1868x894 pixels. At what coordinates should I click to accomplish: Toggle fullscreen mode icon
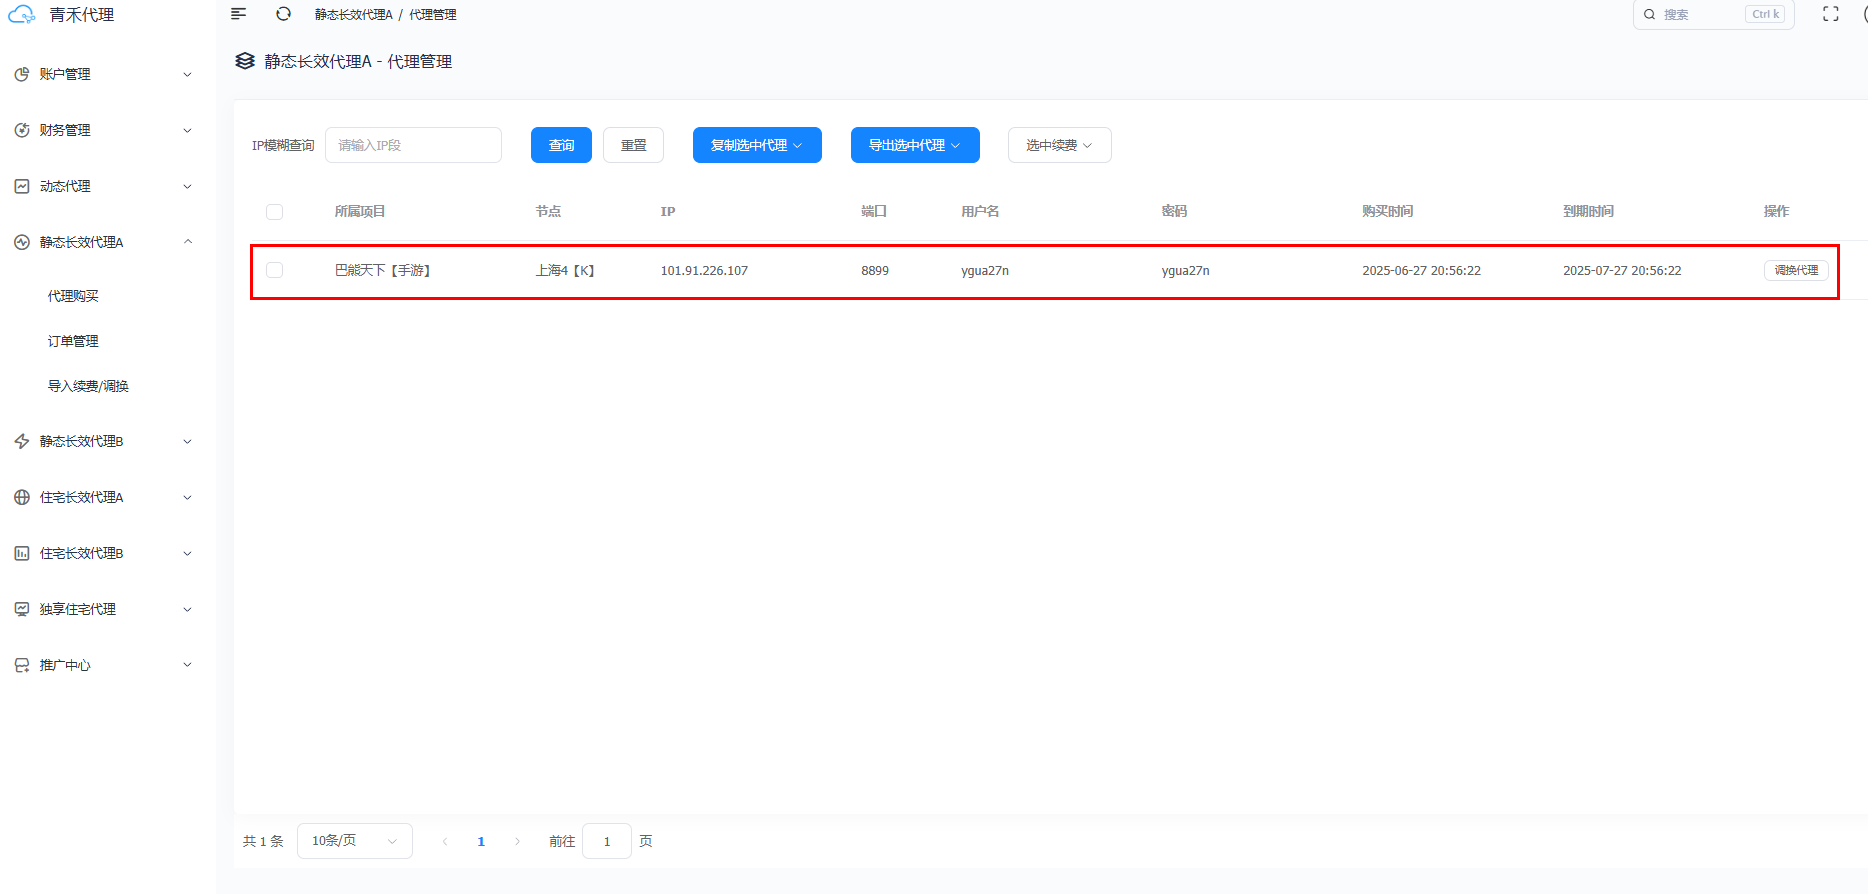(x=1830, y=14)
